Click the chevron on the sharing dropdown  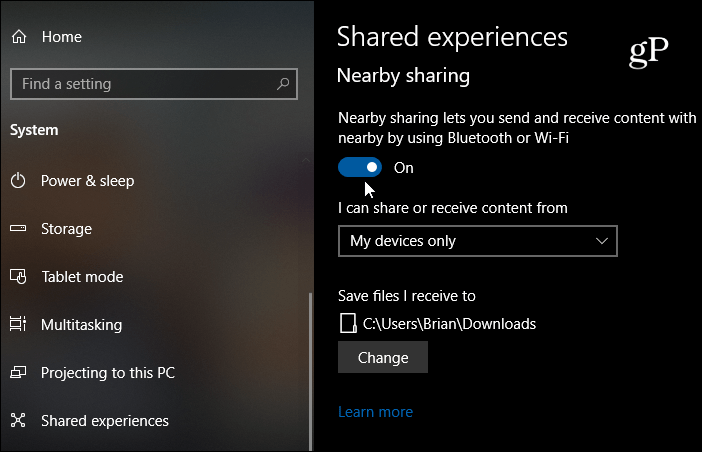[602, 241]
